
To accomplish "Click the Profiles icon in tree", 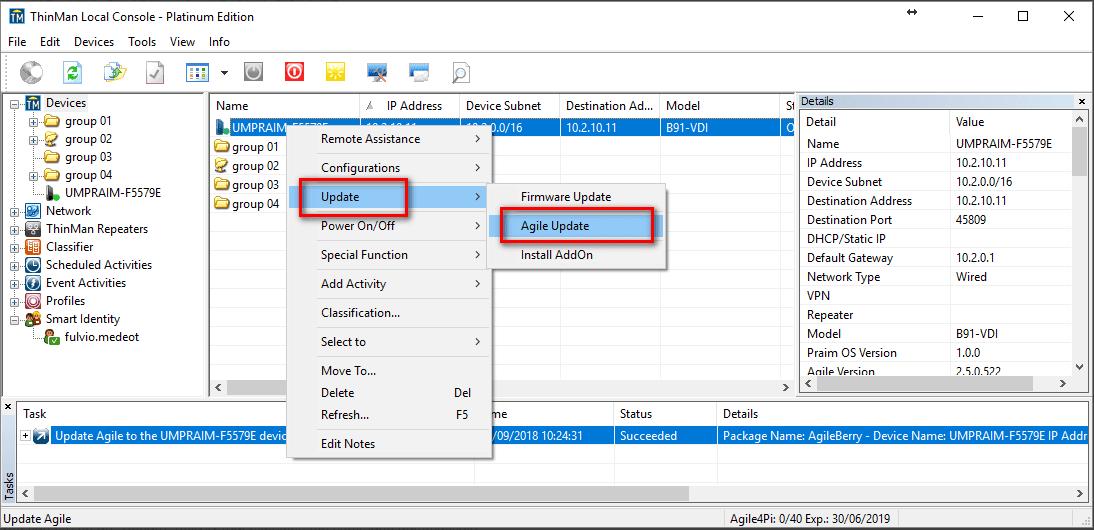I will [x=33, y=301].
